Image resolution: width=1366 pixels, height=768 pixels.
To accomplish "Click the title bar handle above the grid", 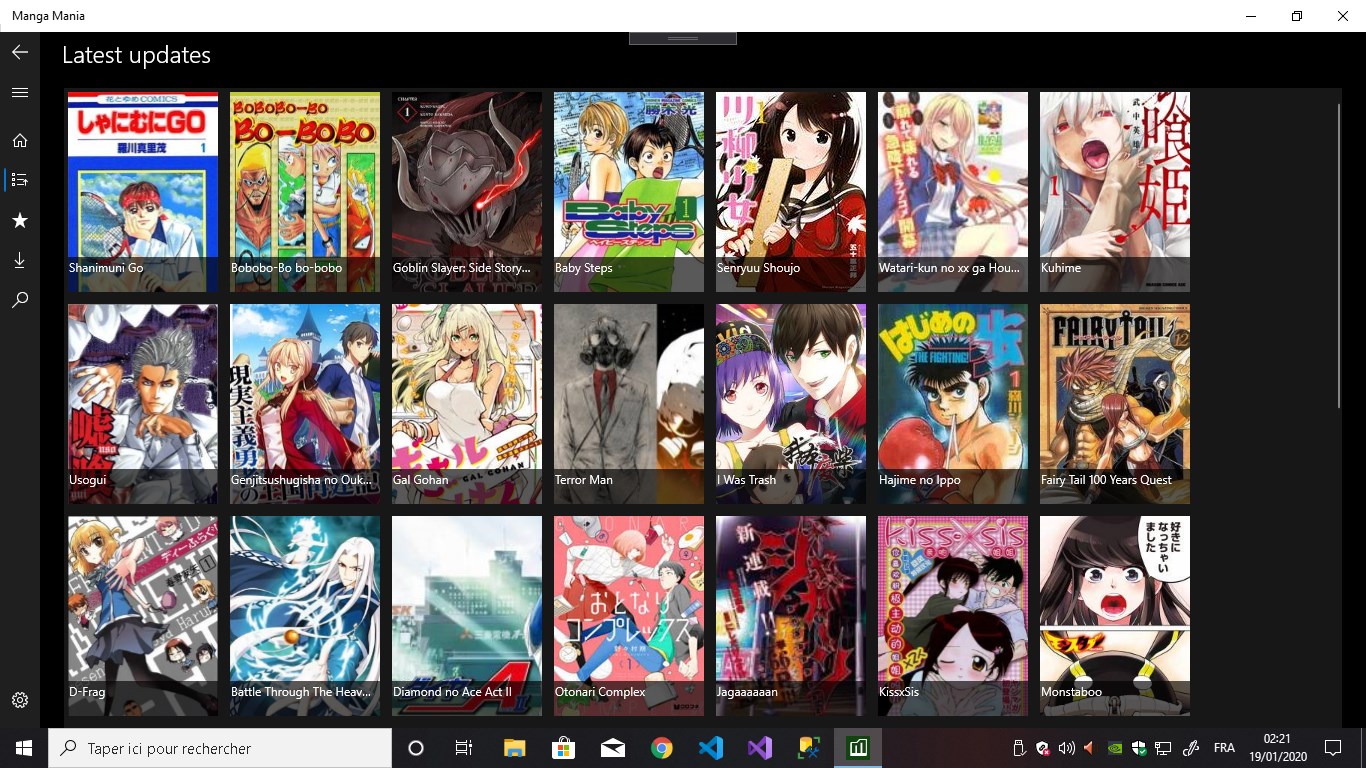I will 683,38.
